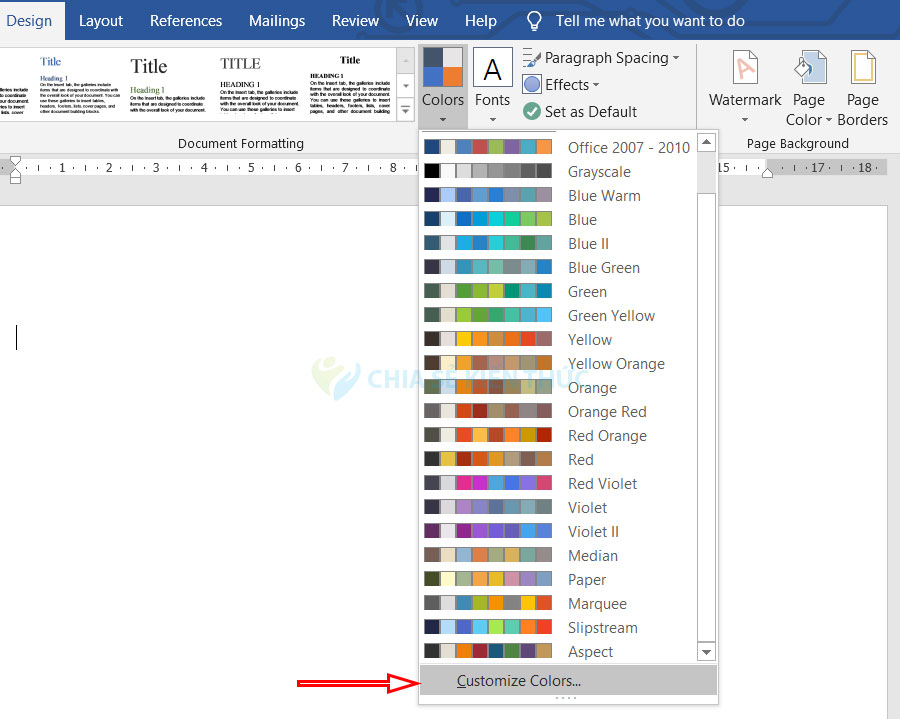The image size is (900, 719).
Task: Click the Paragraph Spacing icon
Action: pyautogui.click(x=532, y=58)
